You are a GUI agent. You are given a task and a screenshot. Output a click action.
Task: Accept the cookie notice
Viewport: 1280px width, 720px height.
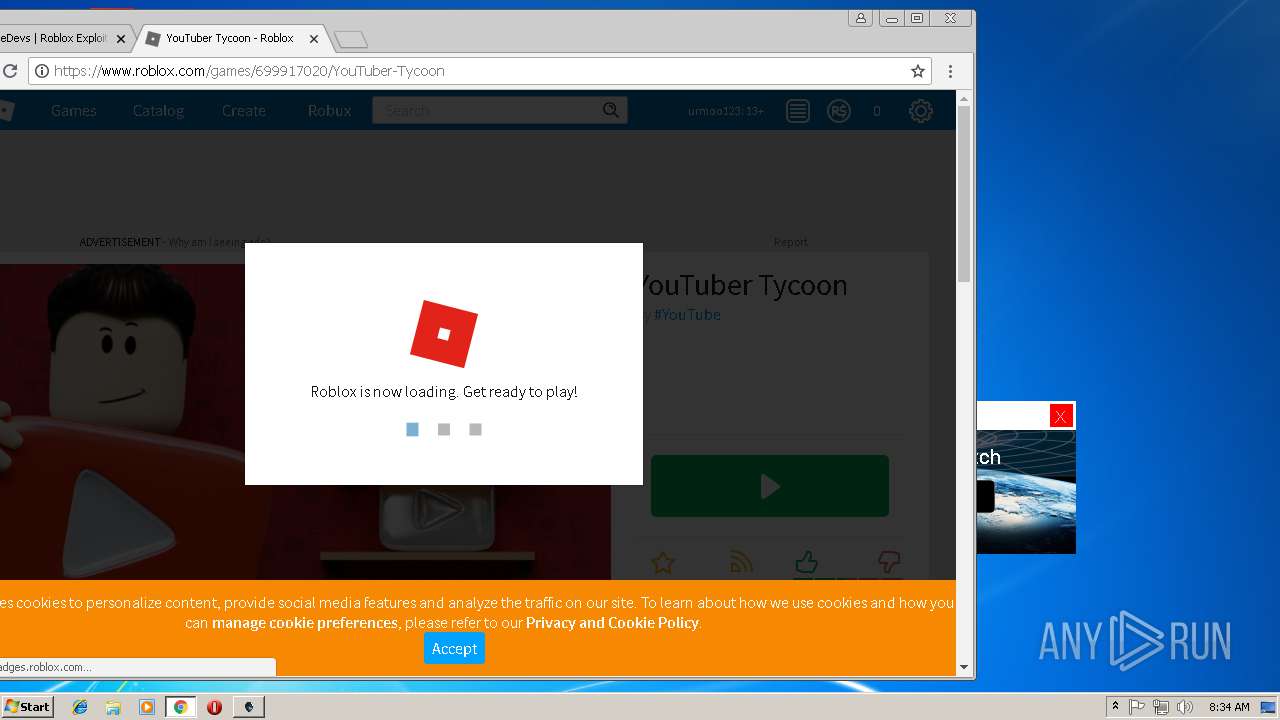454,648
